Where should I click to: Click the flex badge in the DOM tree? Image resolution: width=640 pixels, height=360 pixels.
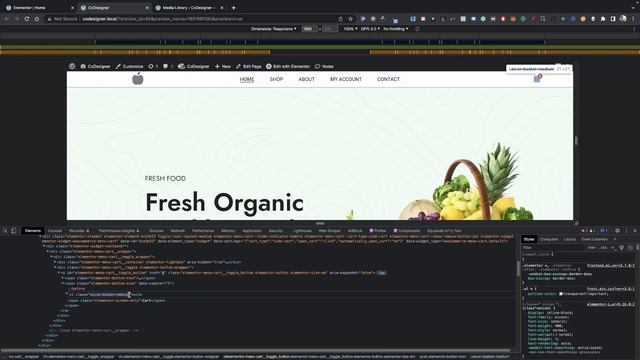point(381,273)
